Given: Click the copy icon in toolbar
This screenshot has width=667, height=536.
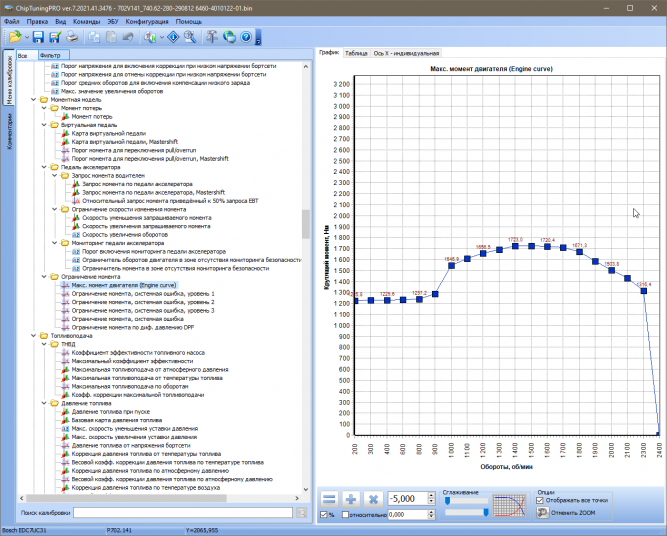Looking at the screenshot, I should point(94,37).
